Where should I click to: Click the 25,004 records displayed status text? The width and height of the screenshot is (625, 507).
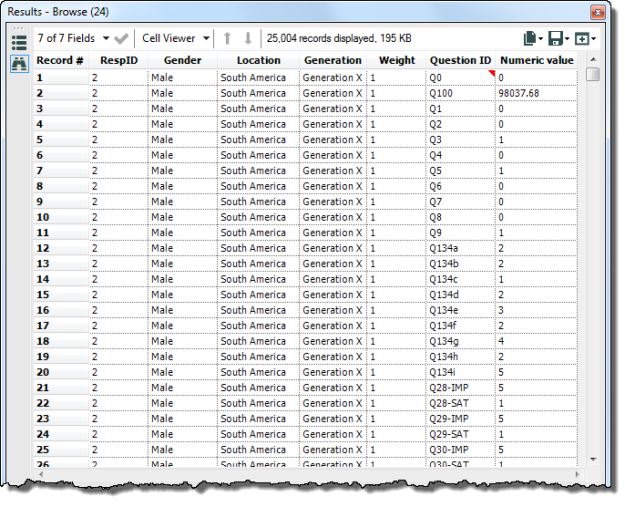coord(339,38)
